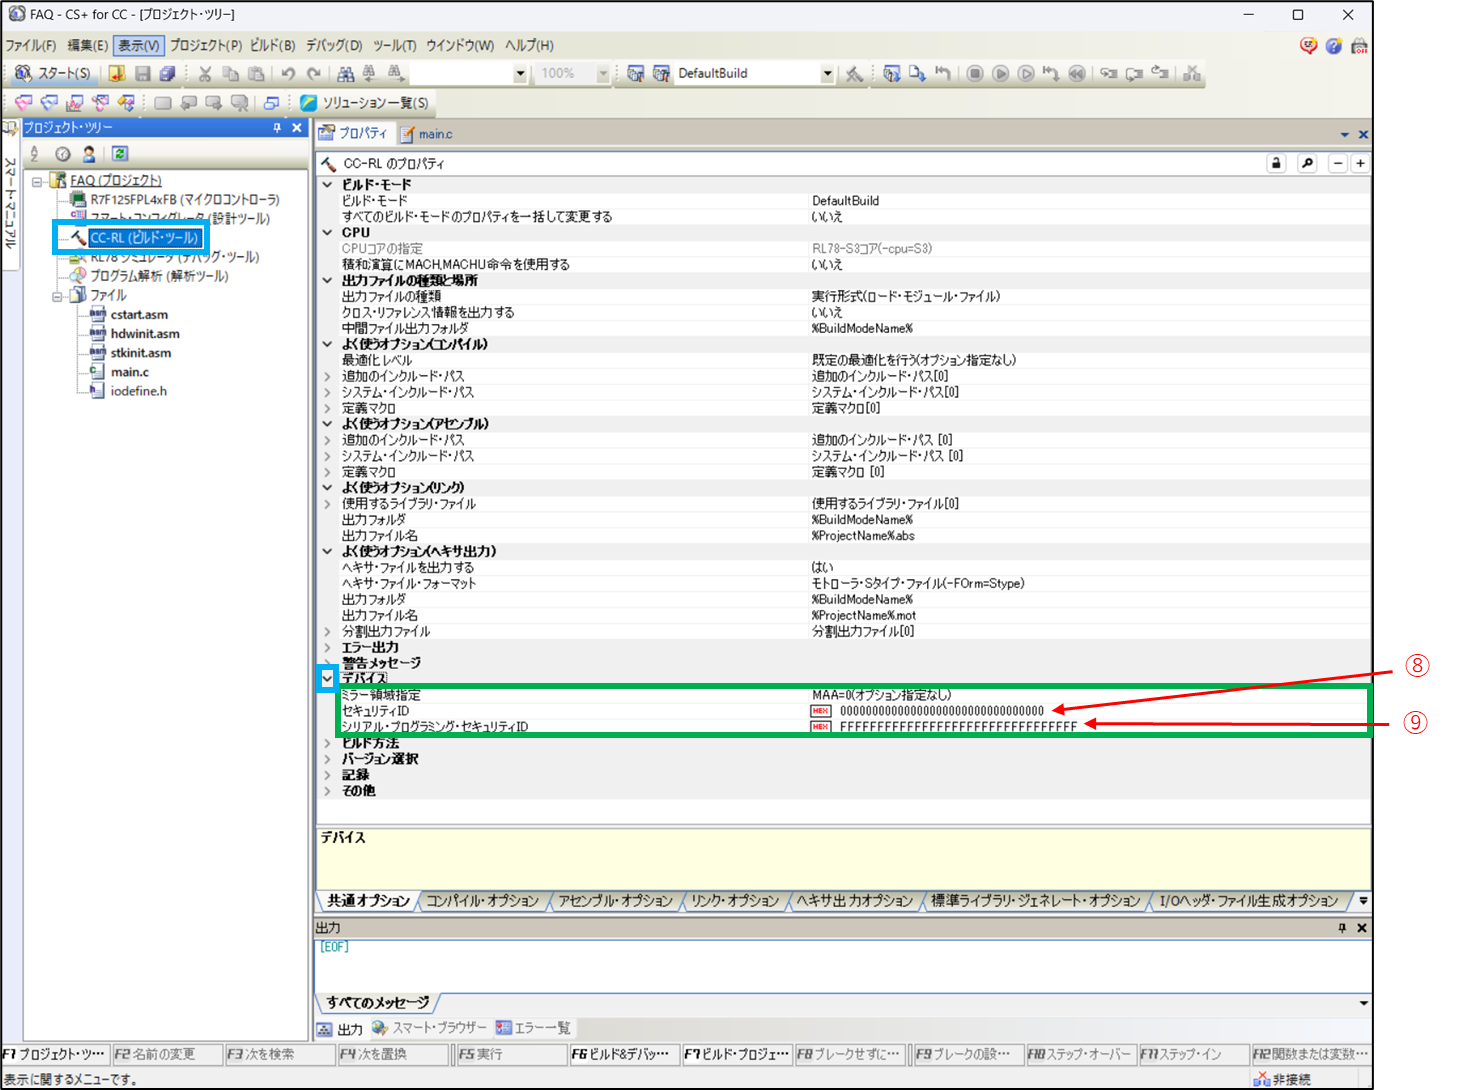Click the minus collapse-all icon in property panel
Viewport: 1463px width, 1090px height.
(x=1338, y=163)
